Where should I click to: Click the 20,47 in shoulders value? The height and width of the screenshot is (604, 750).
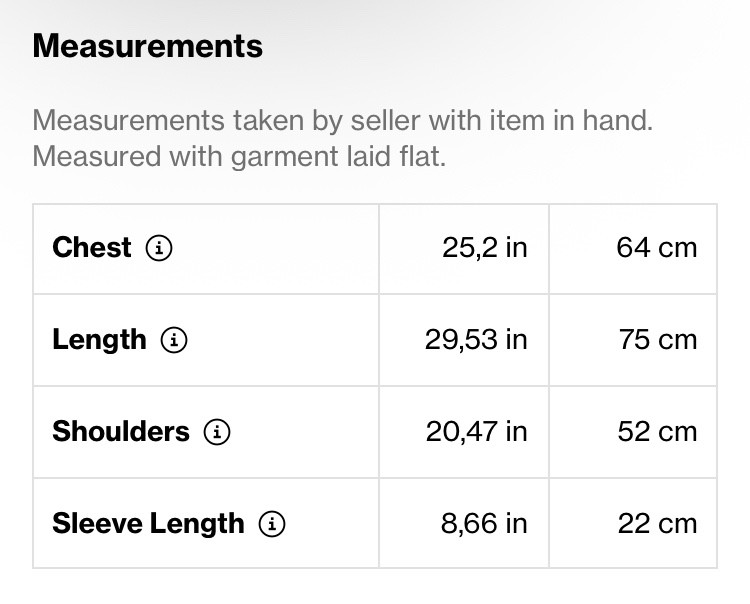click(x=476, y=432)
